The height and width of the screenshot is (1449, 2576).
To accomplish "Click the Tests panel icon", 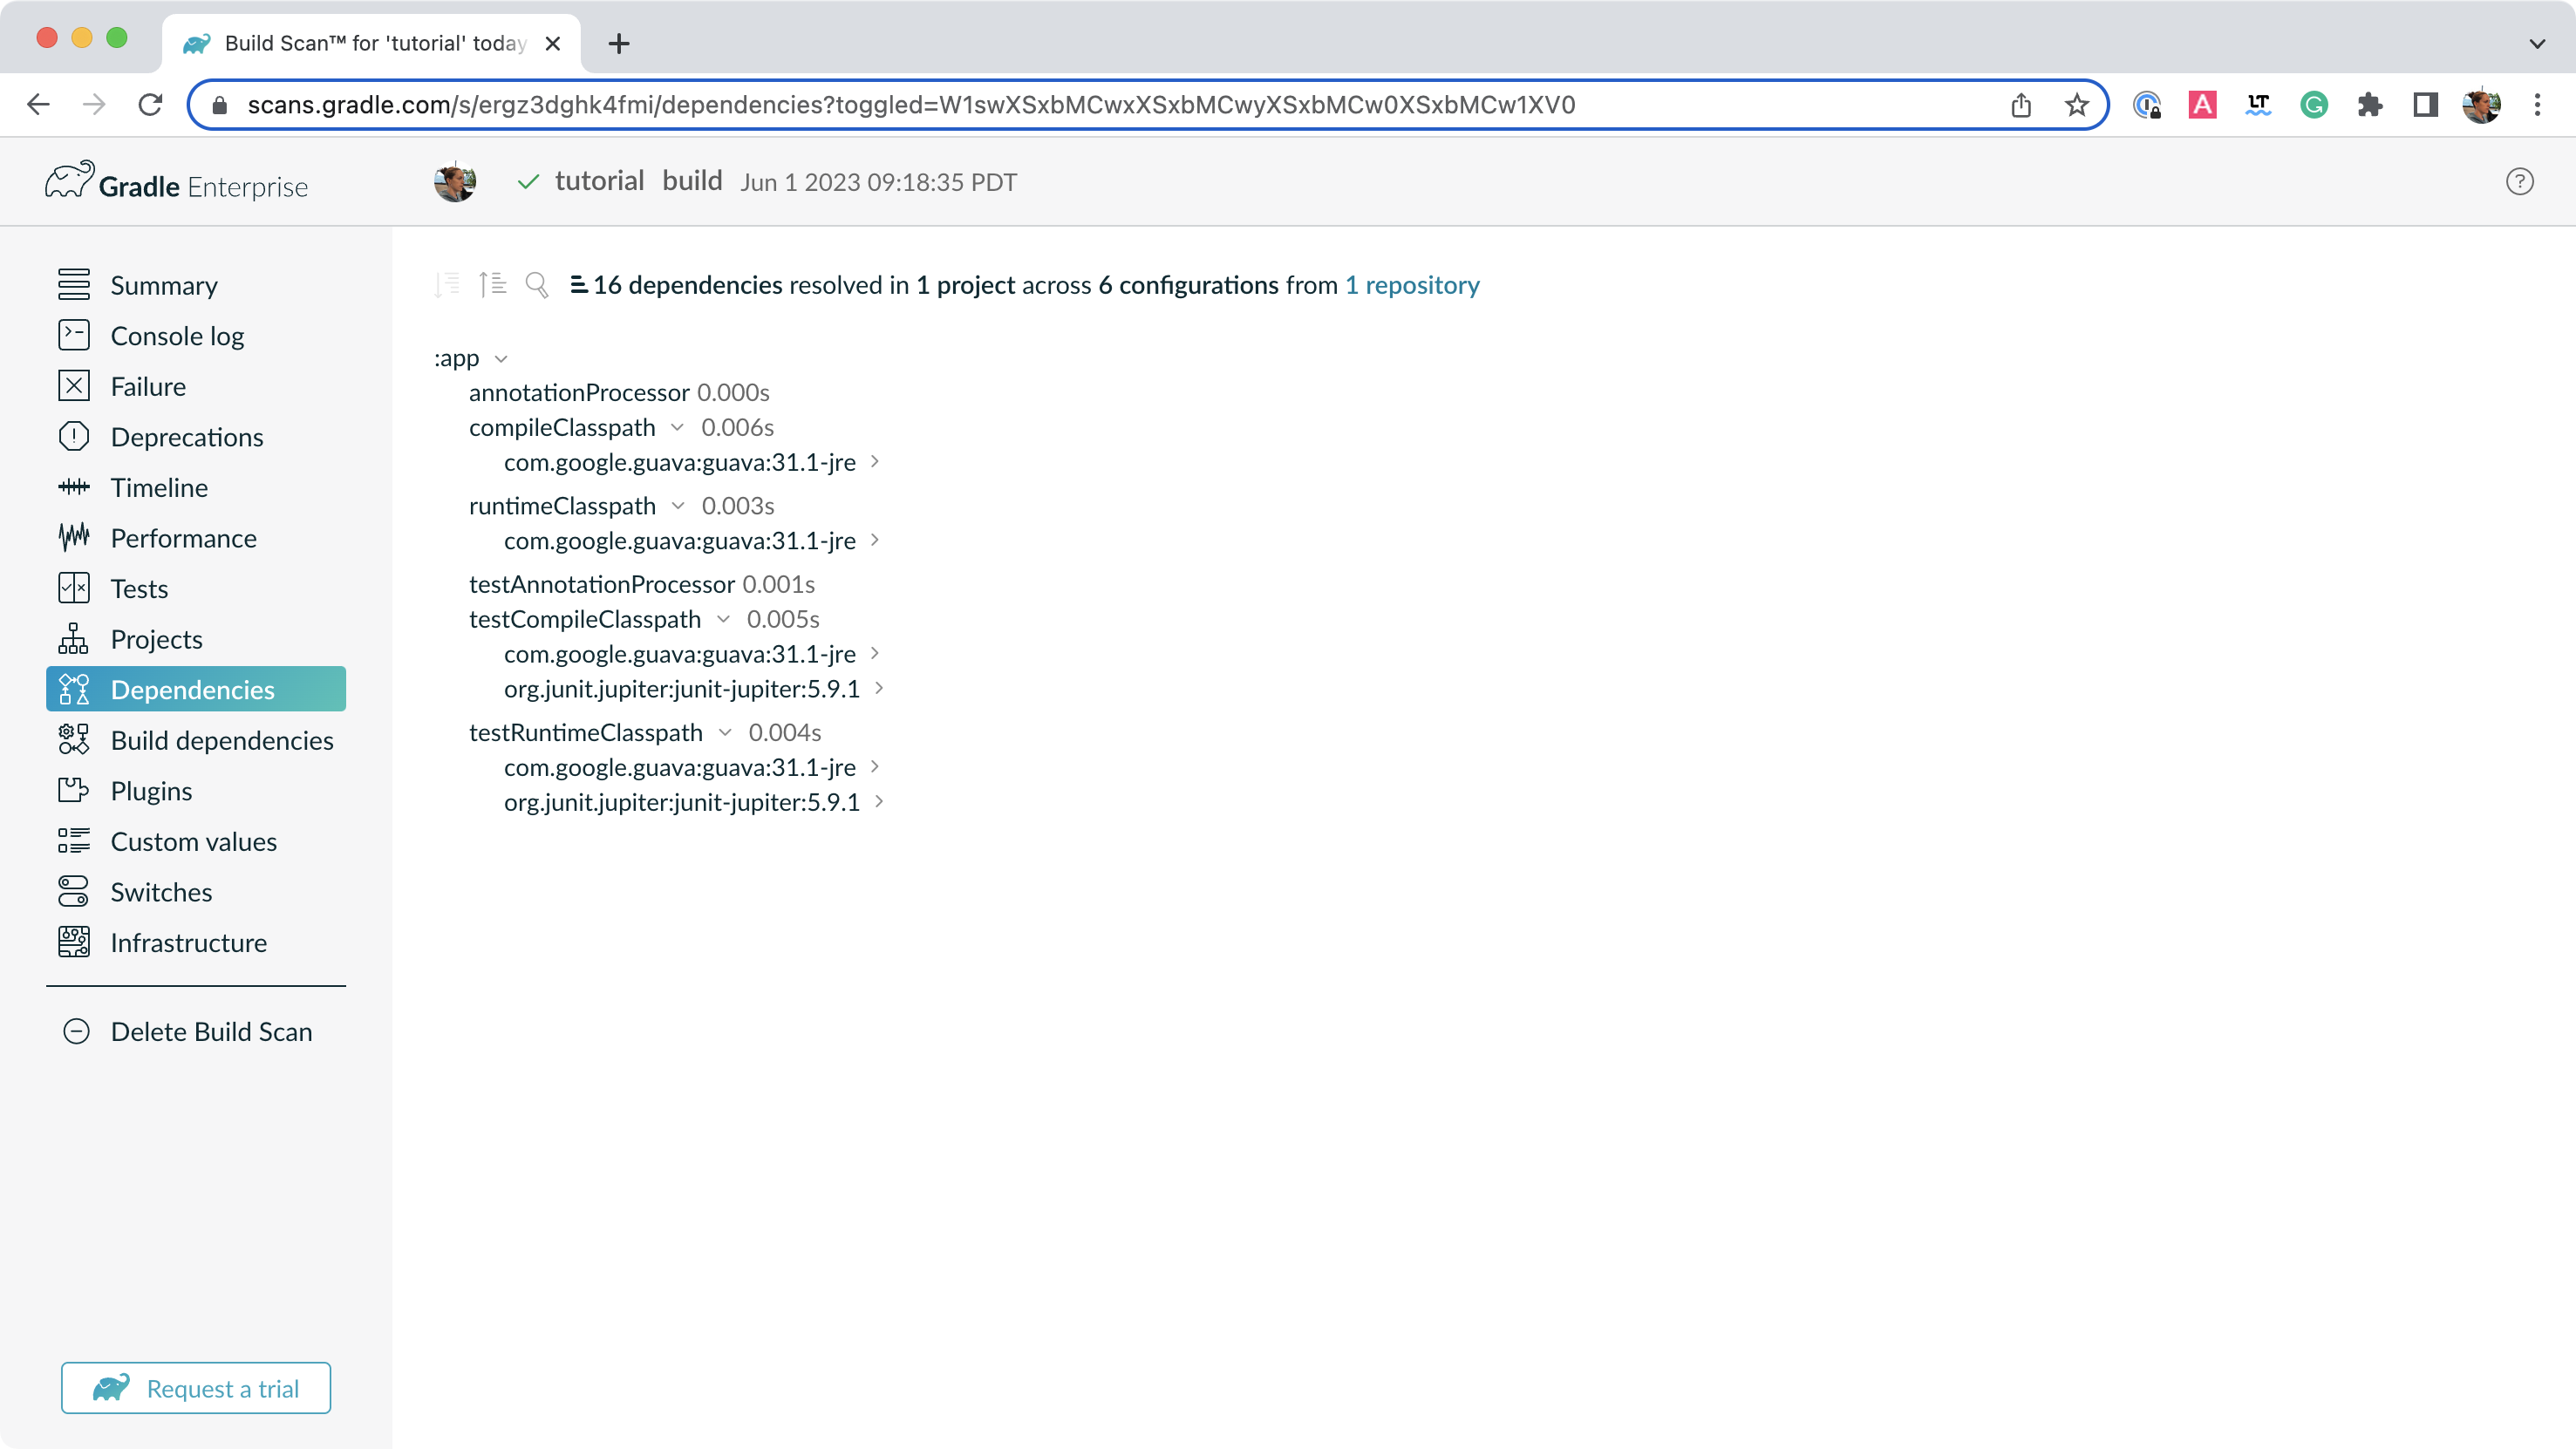I will [71, 588].
